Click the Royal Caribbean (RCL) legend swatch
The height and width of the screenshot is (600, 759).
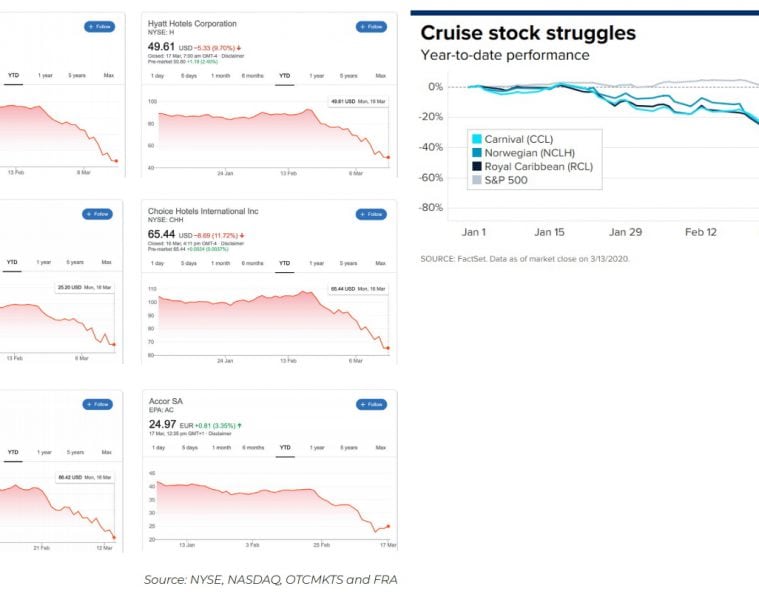click(478, 167)
